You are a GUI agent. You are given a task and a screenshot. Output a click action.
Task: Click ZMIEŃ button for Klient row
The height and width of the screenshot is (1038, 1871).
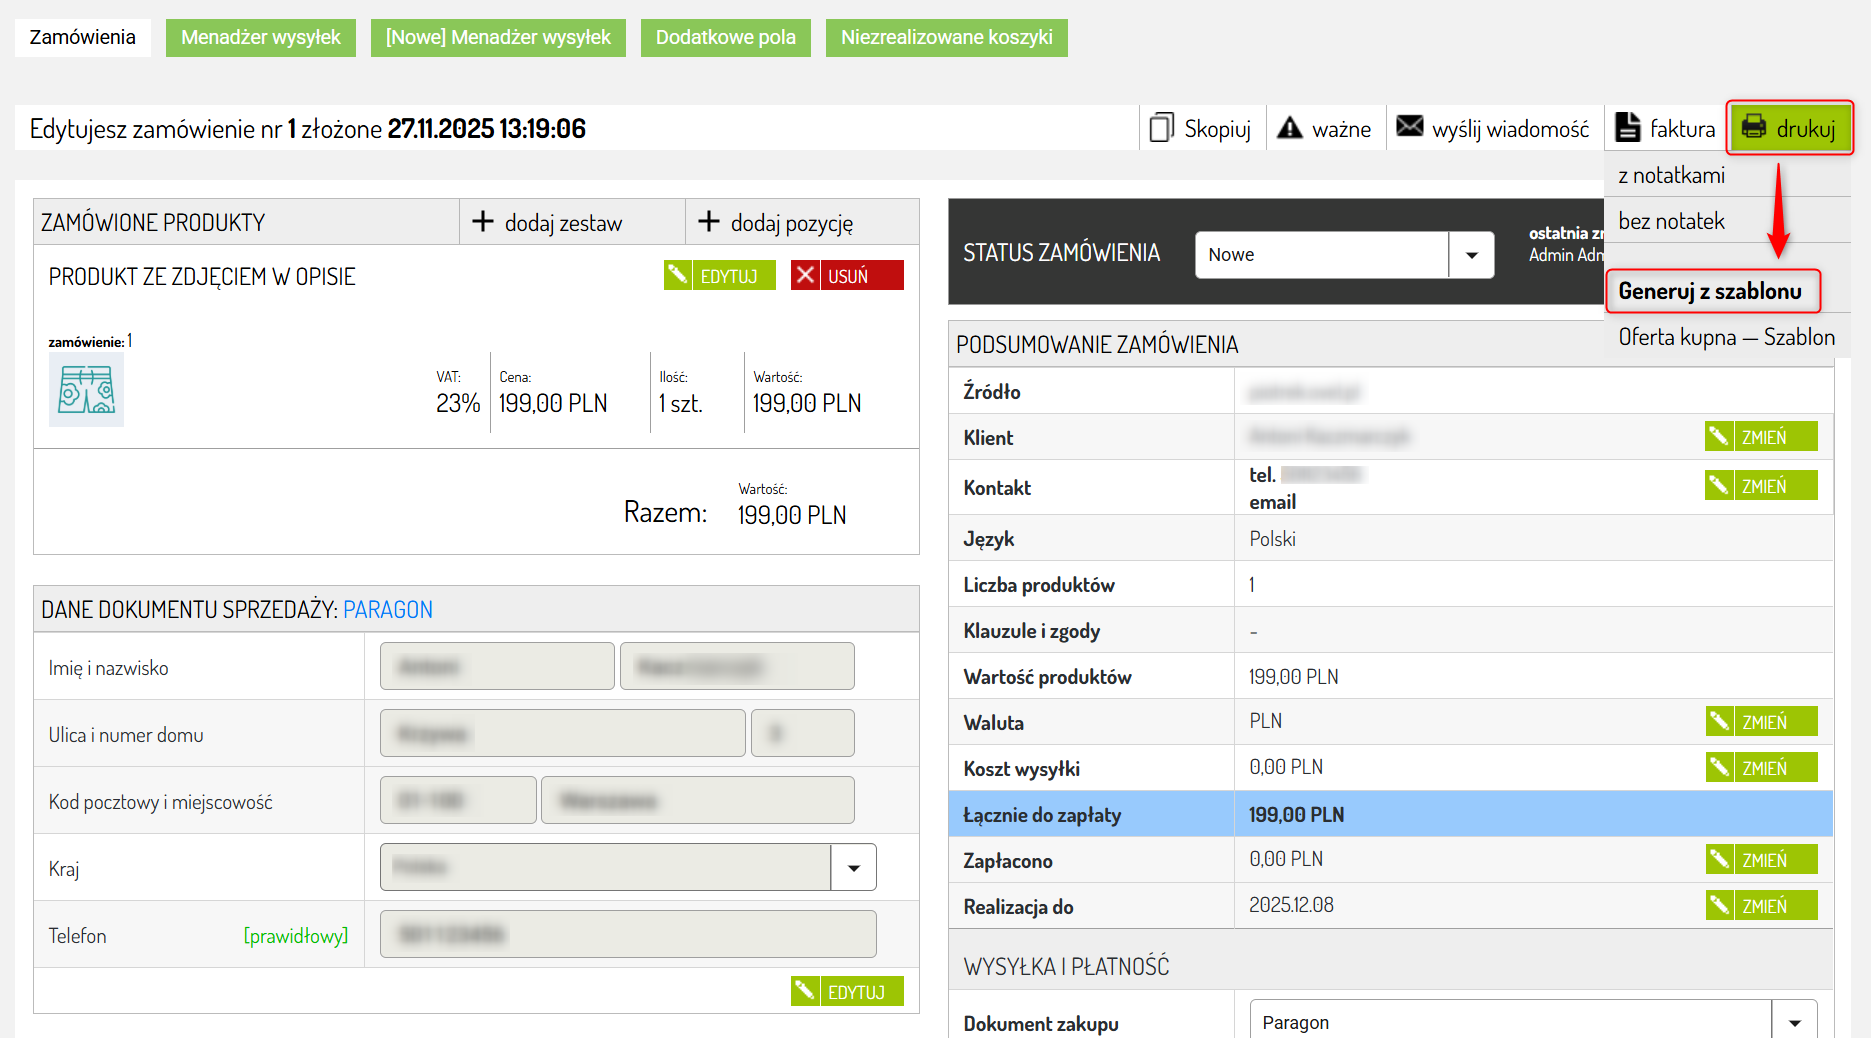[x=1761, y=437]
